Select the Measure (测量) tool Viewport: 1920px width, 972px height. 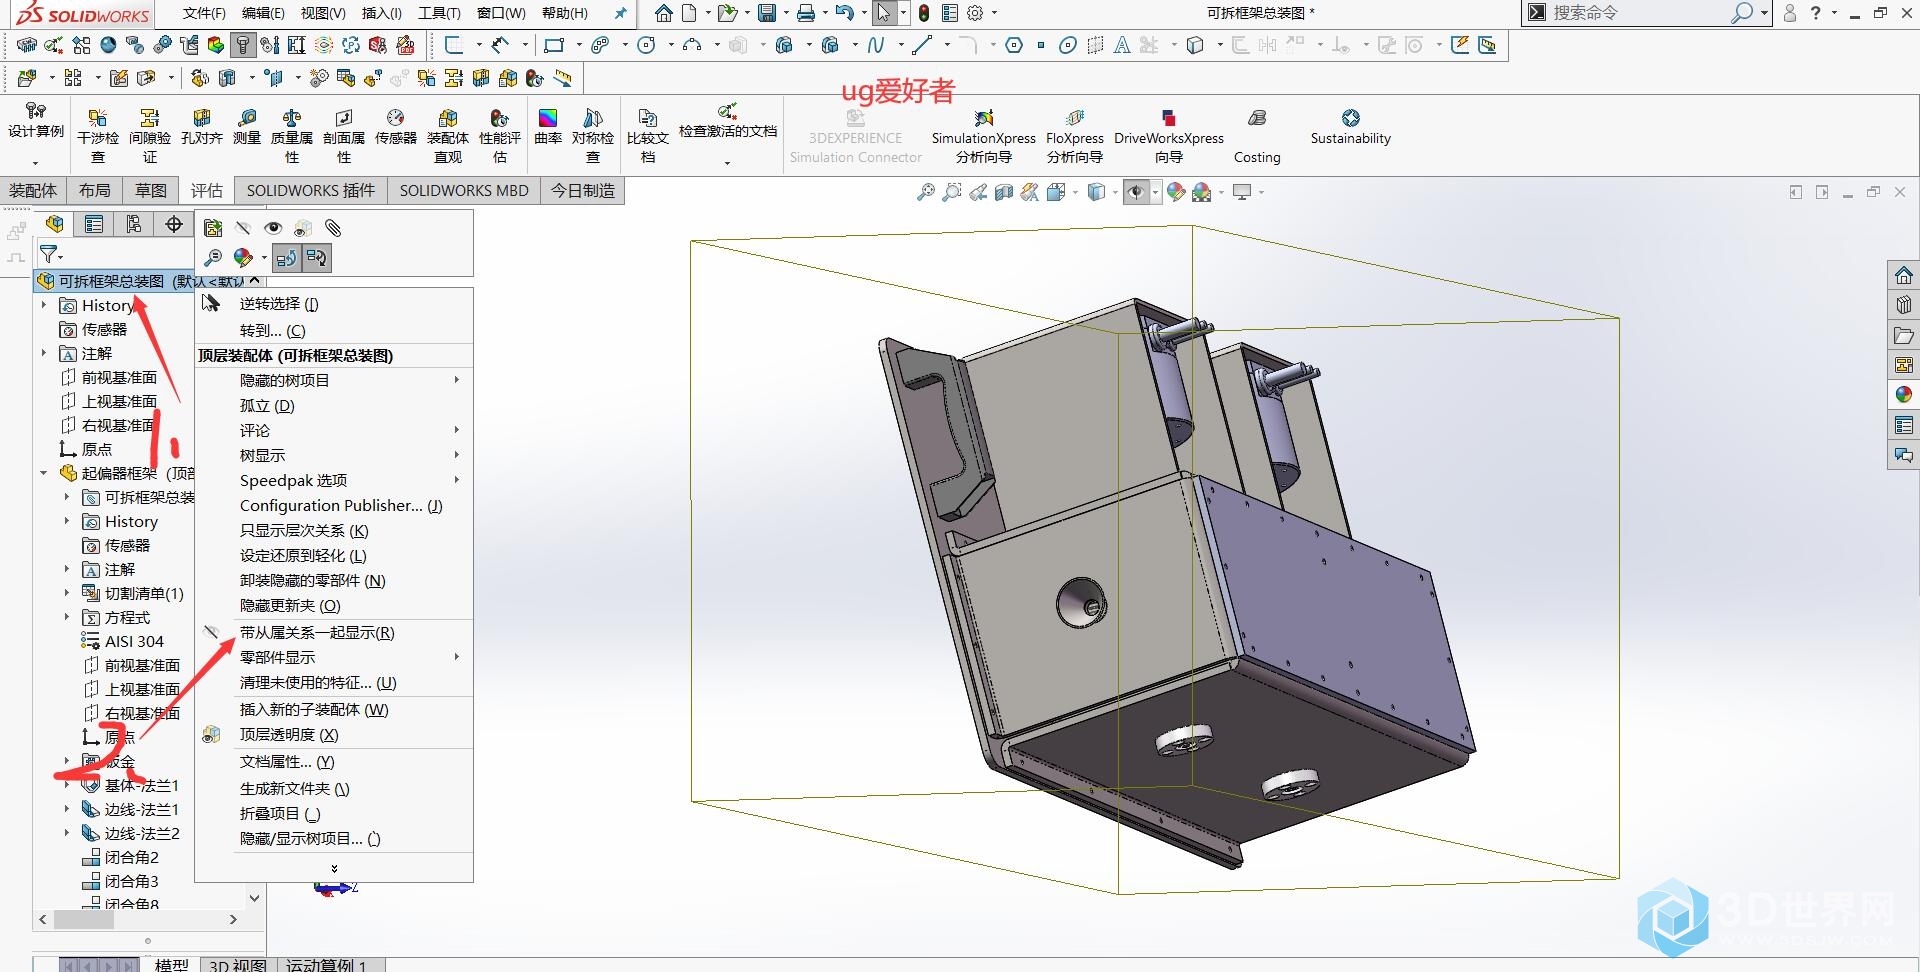click(x=247, y=128)
